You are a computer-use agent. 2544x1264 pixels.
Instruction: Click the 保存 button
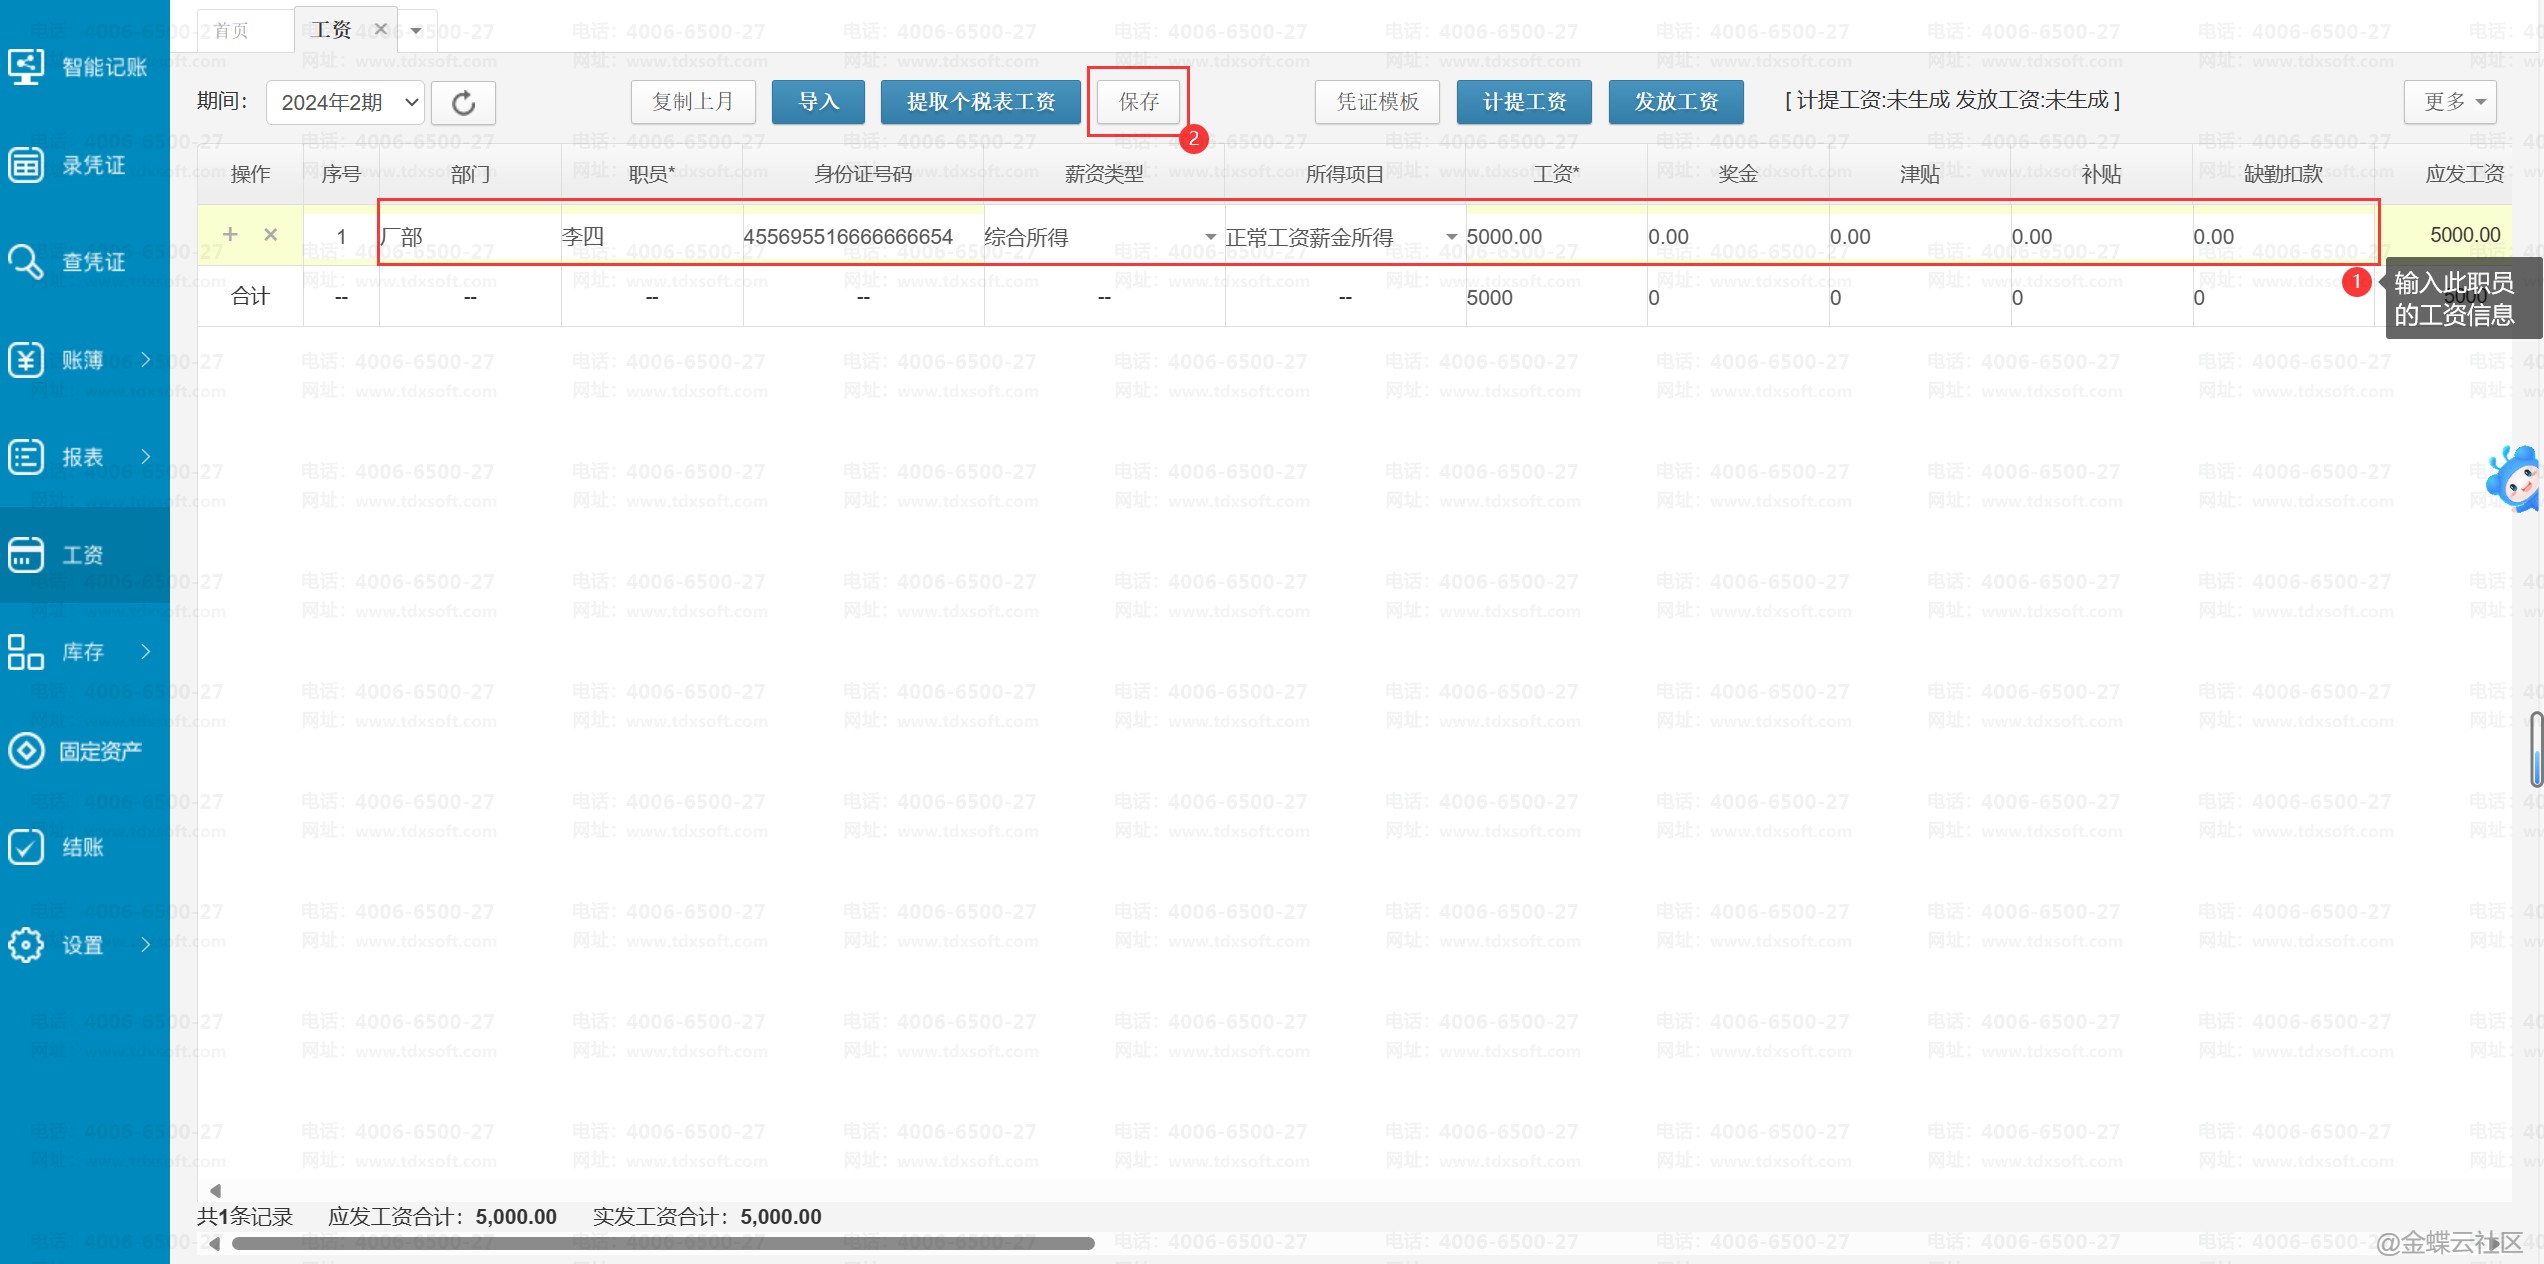(x=1138, y=102)
